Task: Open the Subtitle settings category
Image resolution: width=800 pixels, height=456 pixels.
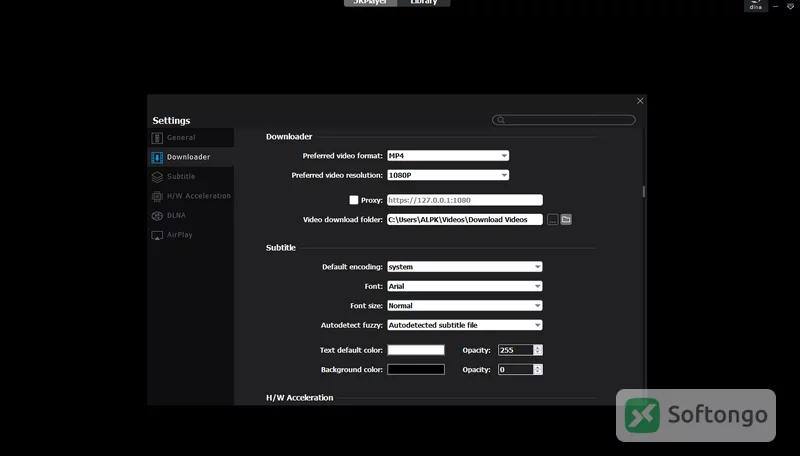Action: [191, 176]
